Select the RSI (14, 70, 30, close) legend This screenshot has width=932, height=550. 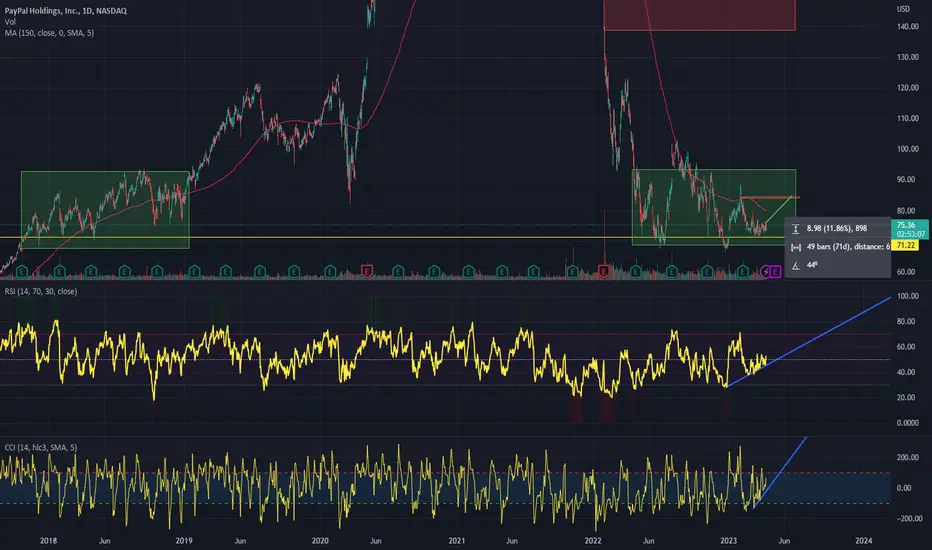[40, 291]
